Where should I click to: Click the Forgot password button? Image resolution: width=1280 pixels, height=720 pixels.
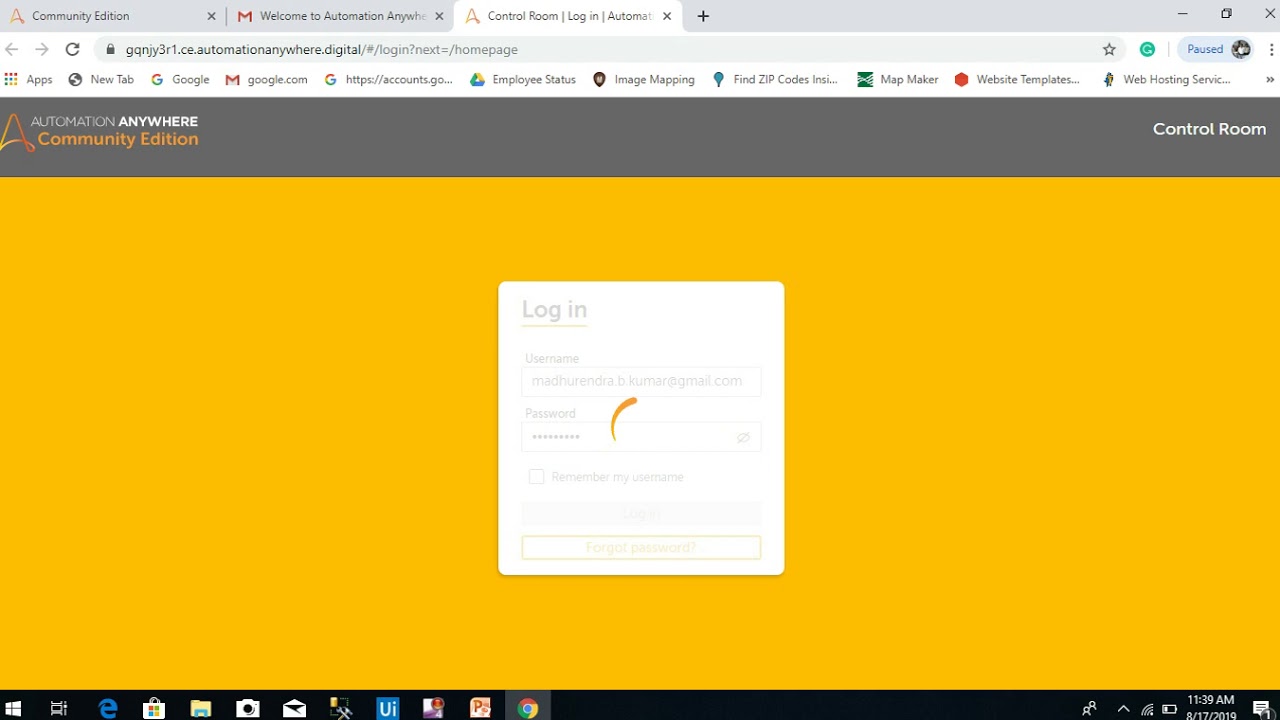[641, 547]
